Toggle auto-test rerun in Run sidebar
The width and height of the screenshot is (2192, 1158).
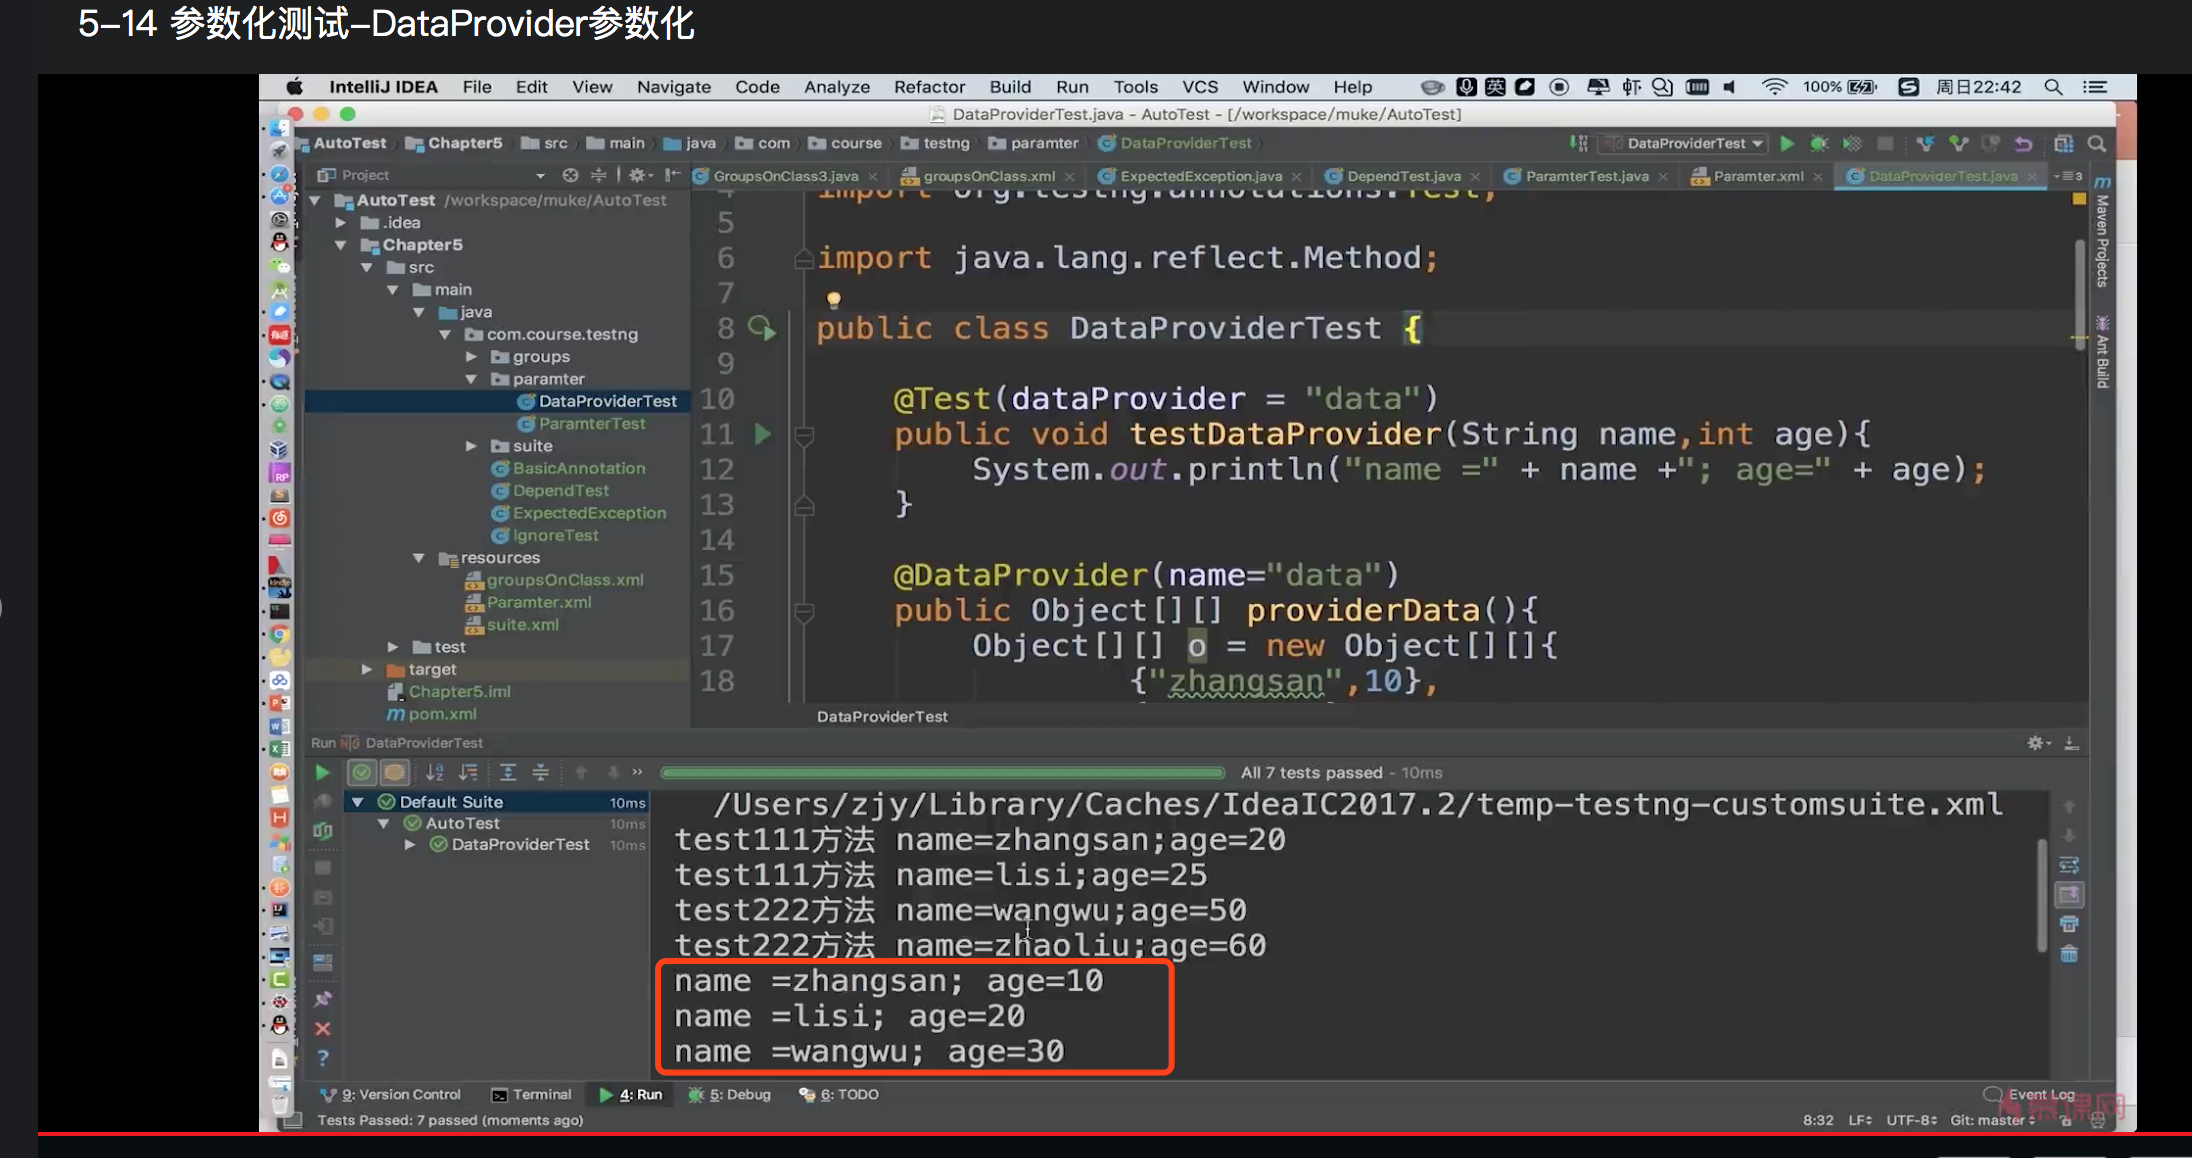322,830
